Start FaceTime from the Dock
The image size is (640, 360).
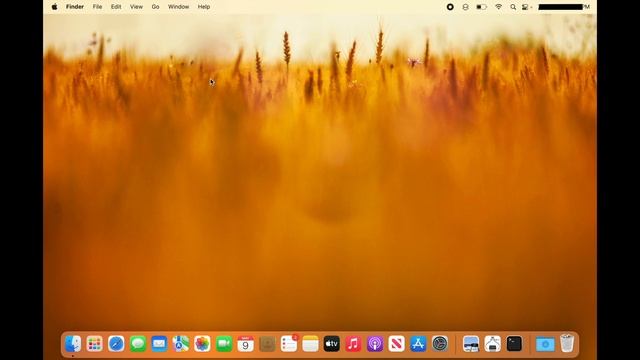pyautogui.click(x=224, y=344)
